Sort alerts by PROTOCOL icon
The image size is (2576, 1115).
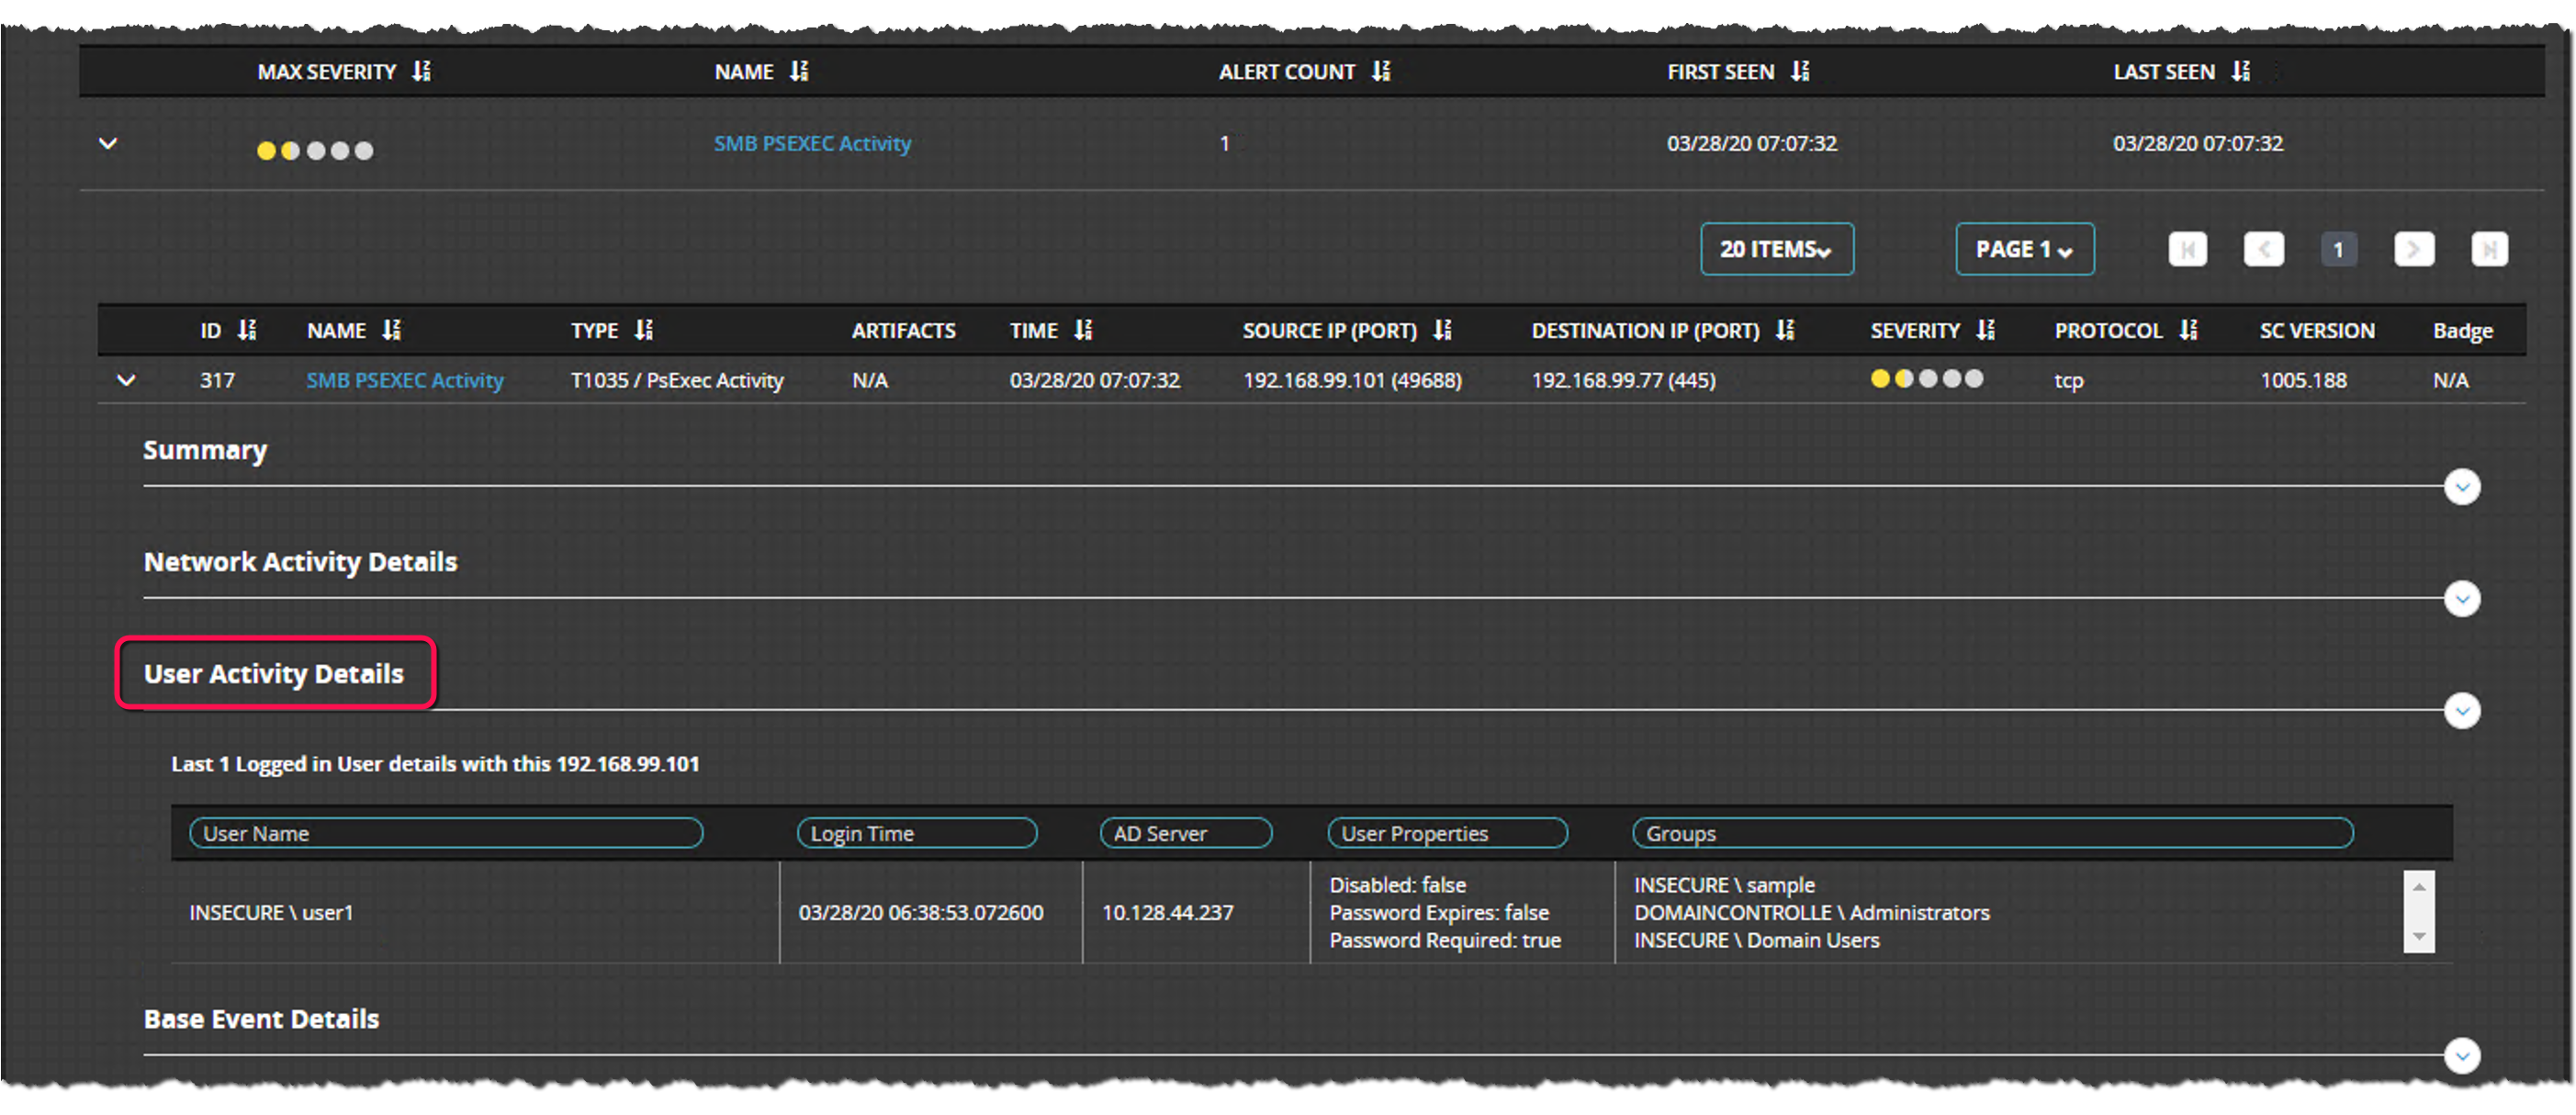(2188, 330)
